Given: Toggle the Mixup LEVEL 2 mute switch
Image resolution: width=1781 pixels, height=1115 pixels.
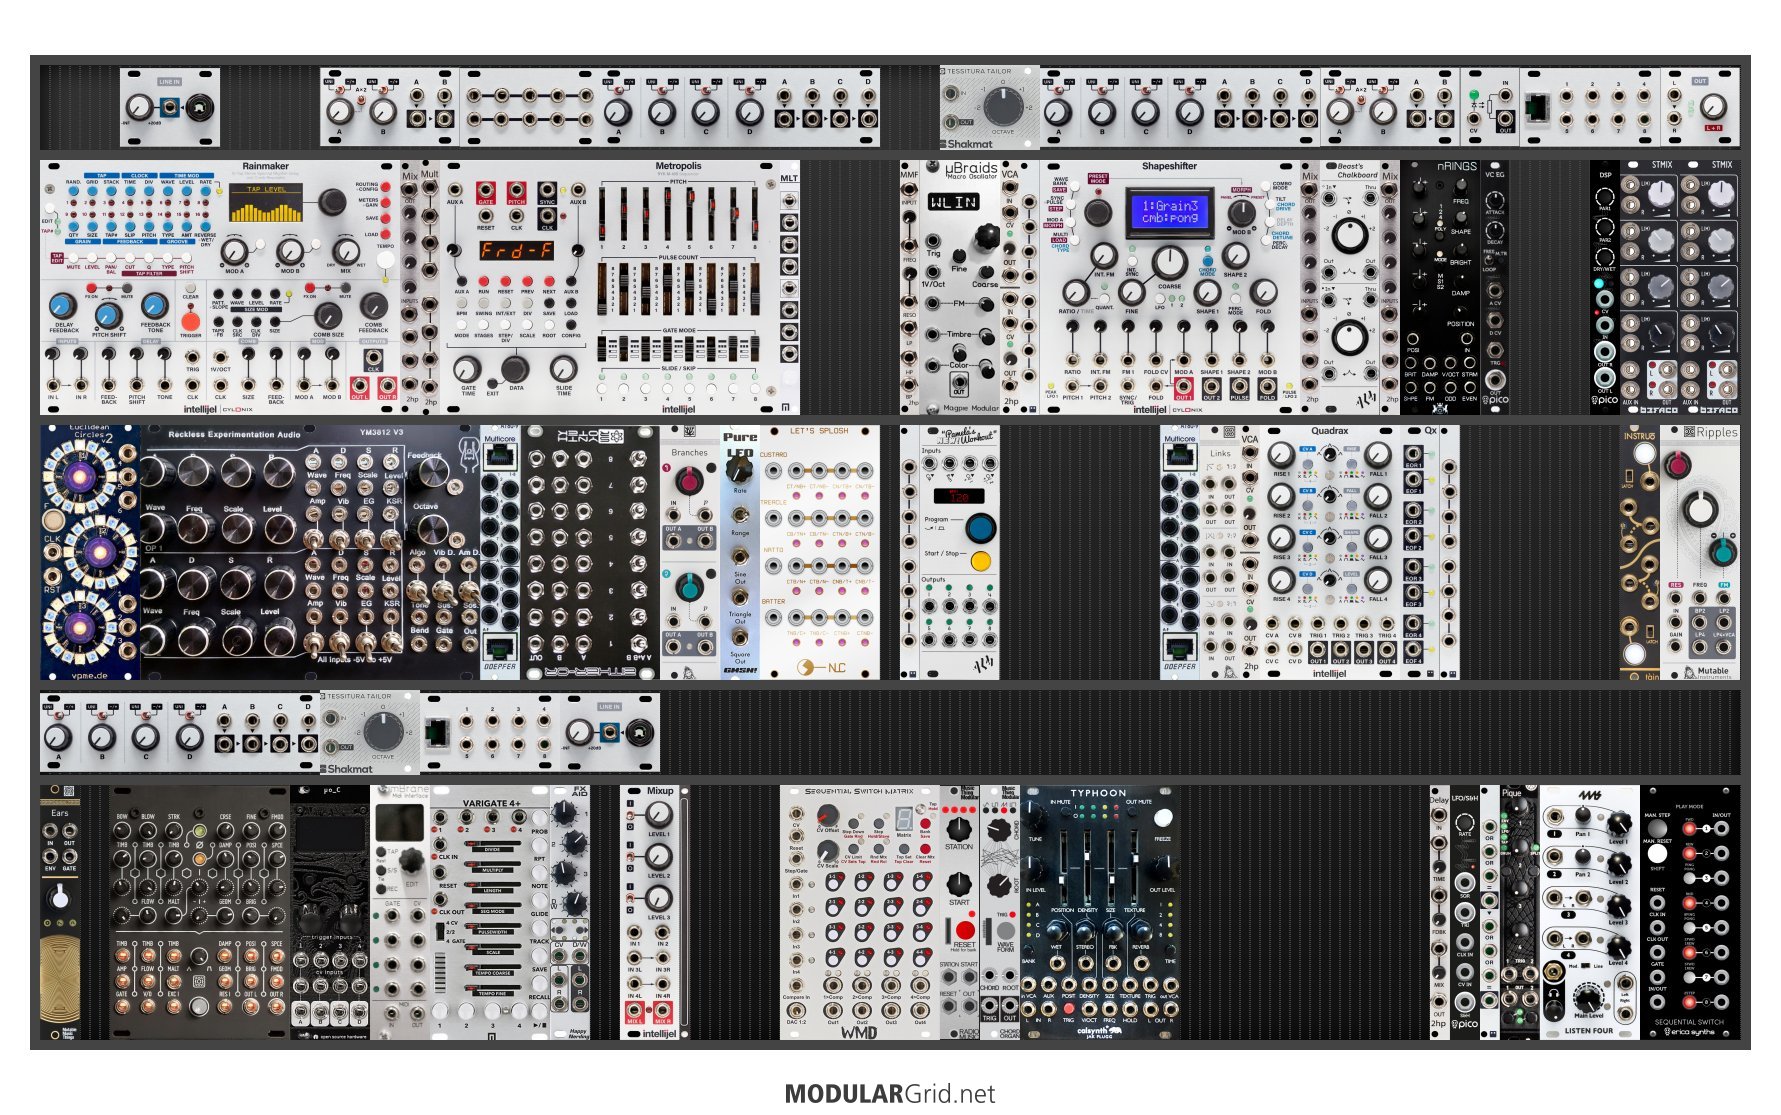Looking at the screenshot, I should [x=632, y=857].
